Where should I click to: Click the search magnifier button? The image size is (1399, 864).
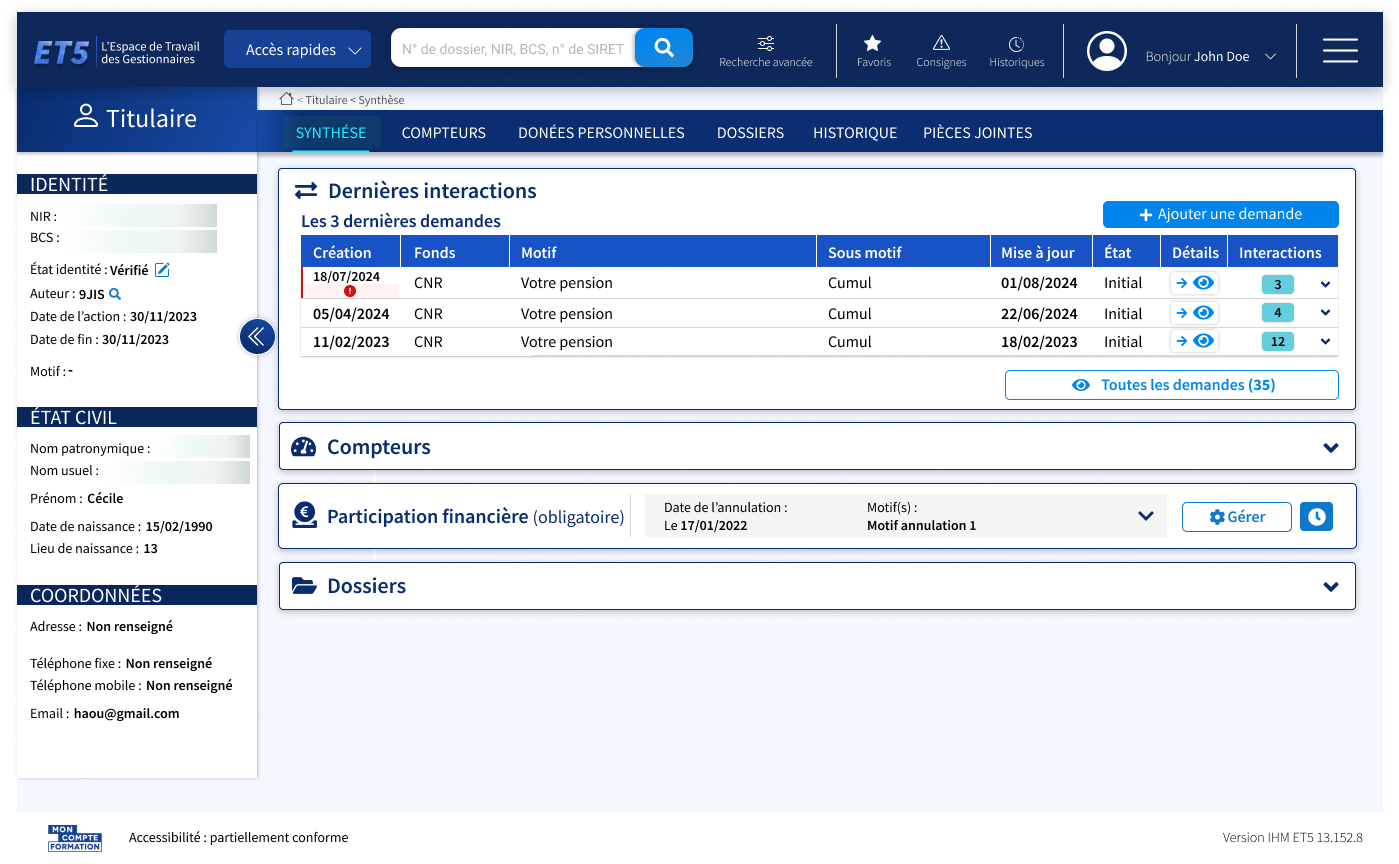pyautogui.click(x=663, y=47)
